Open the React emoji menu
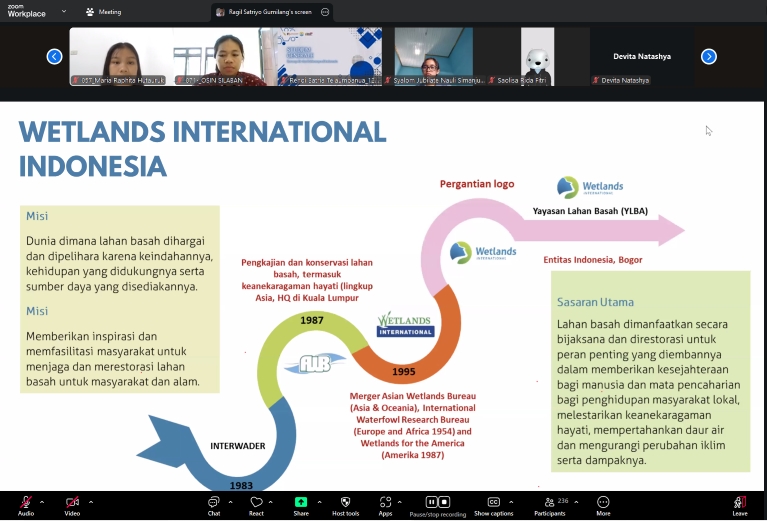 pyautogui.click(x=256, y=505)
